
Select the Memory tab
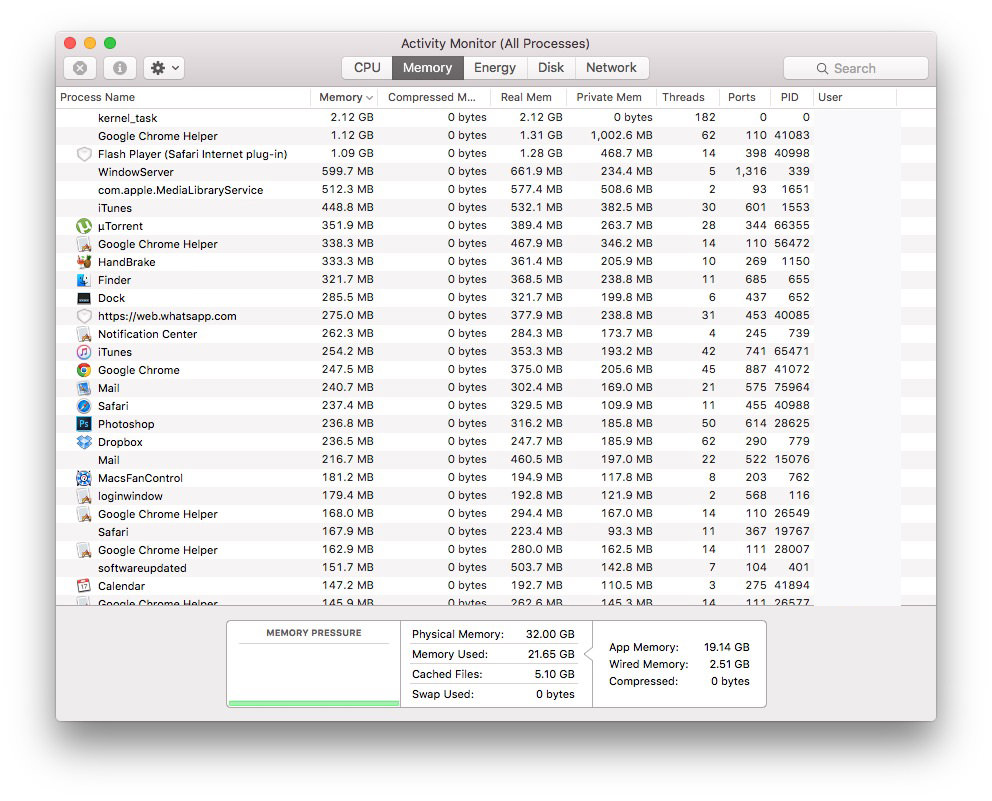428,68
